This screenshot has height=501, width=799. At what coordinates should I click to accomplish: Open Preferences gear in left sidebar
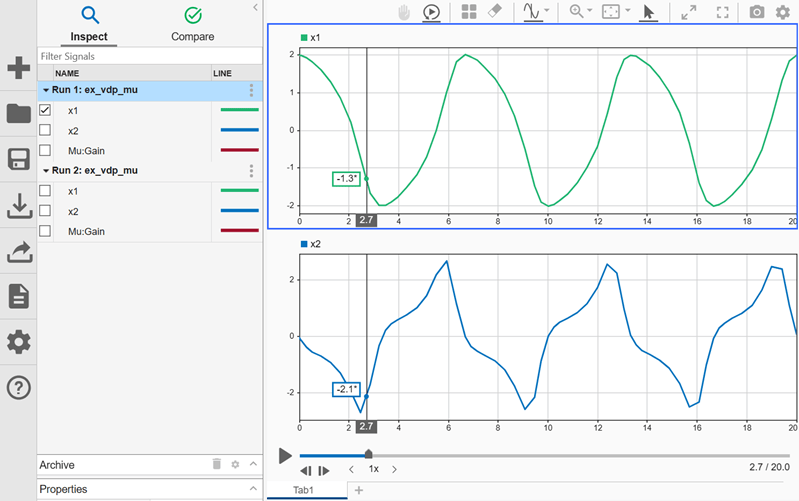pos(19,342)
